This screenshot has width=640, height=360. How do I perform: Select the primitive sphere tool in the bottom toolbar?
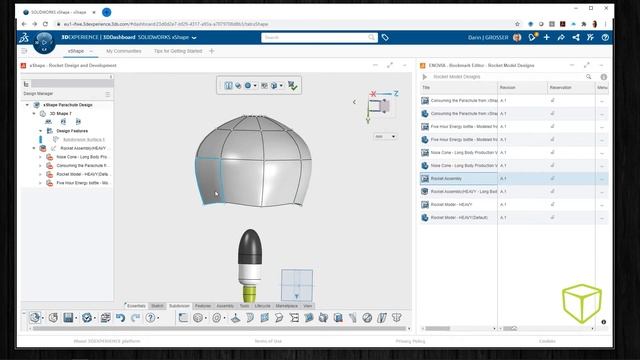click(x=198, y=318)
